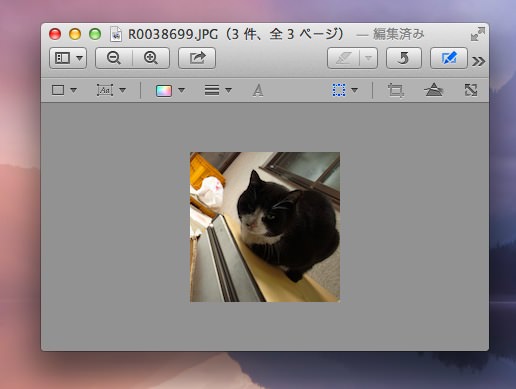This screenshot has width=516, height=389.
Task: Open the Share button
Action: (x=197, y=58)
